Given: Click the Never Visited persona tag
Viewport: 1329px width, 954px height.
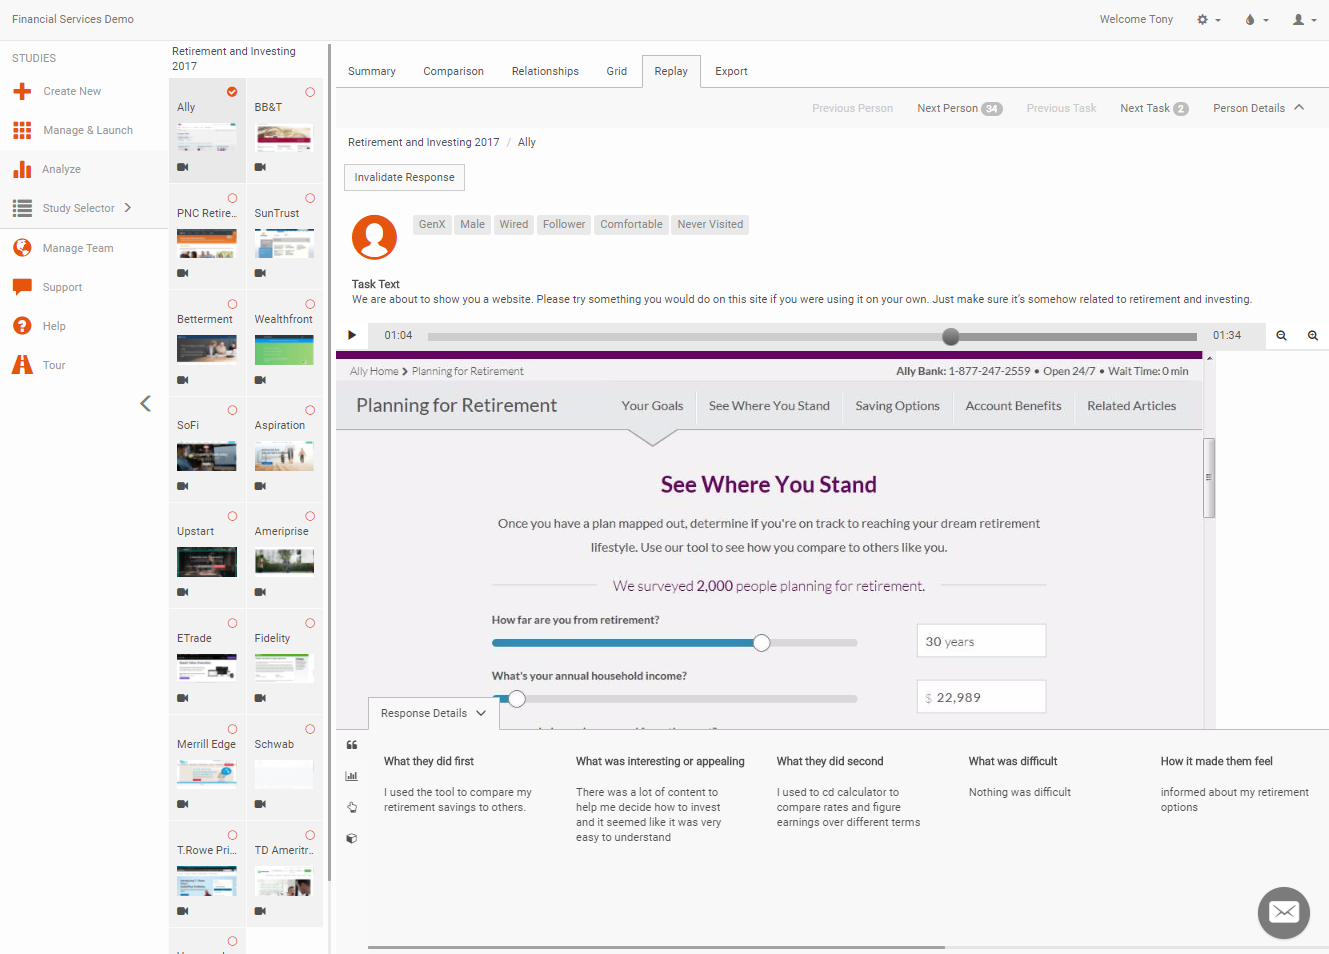Looking at the screenshot, I should (710, 224).
